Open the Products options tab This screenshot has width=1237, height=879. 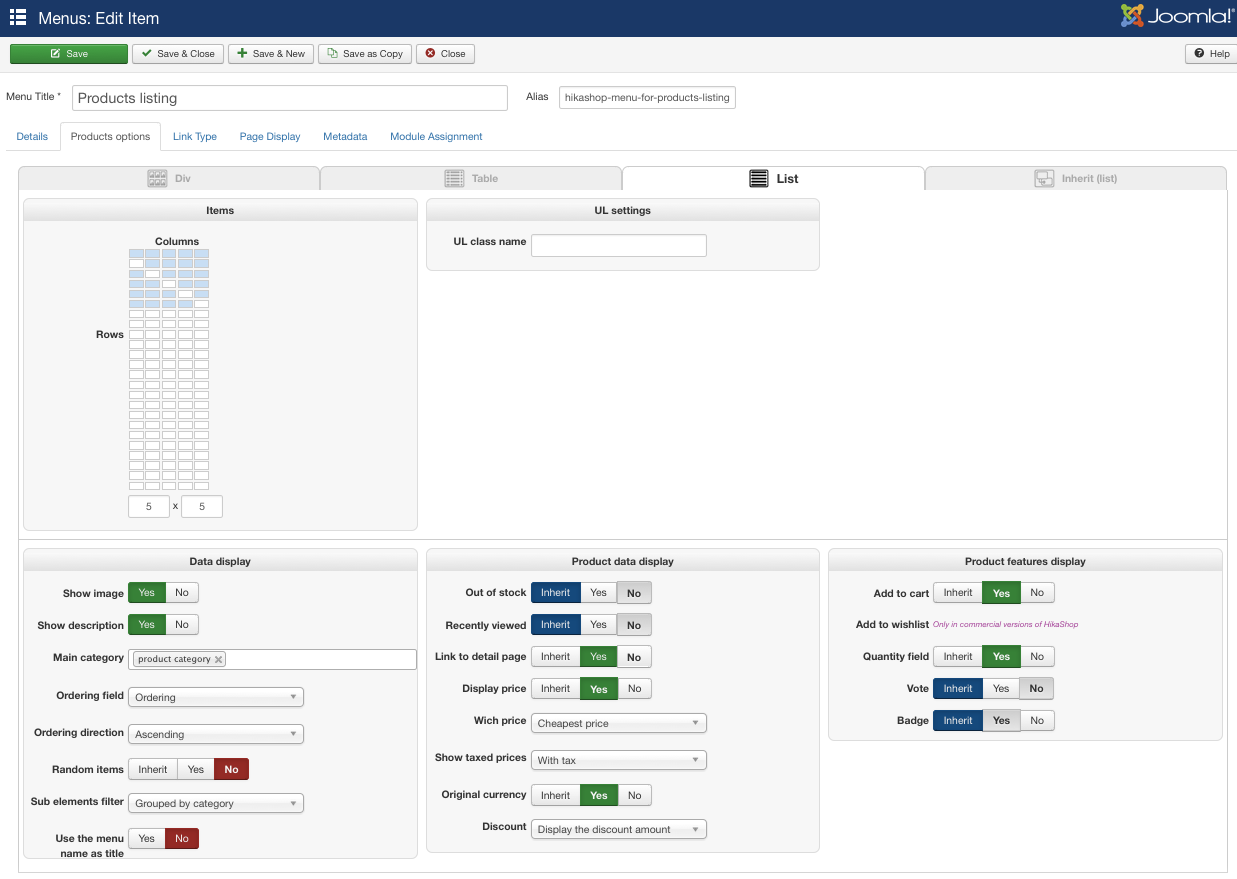click(110, 136)
